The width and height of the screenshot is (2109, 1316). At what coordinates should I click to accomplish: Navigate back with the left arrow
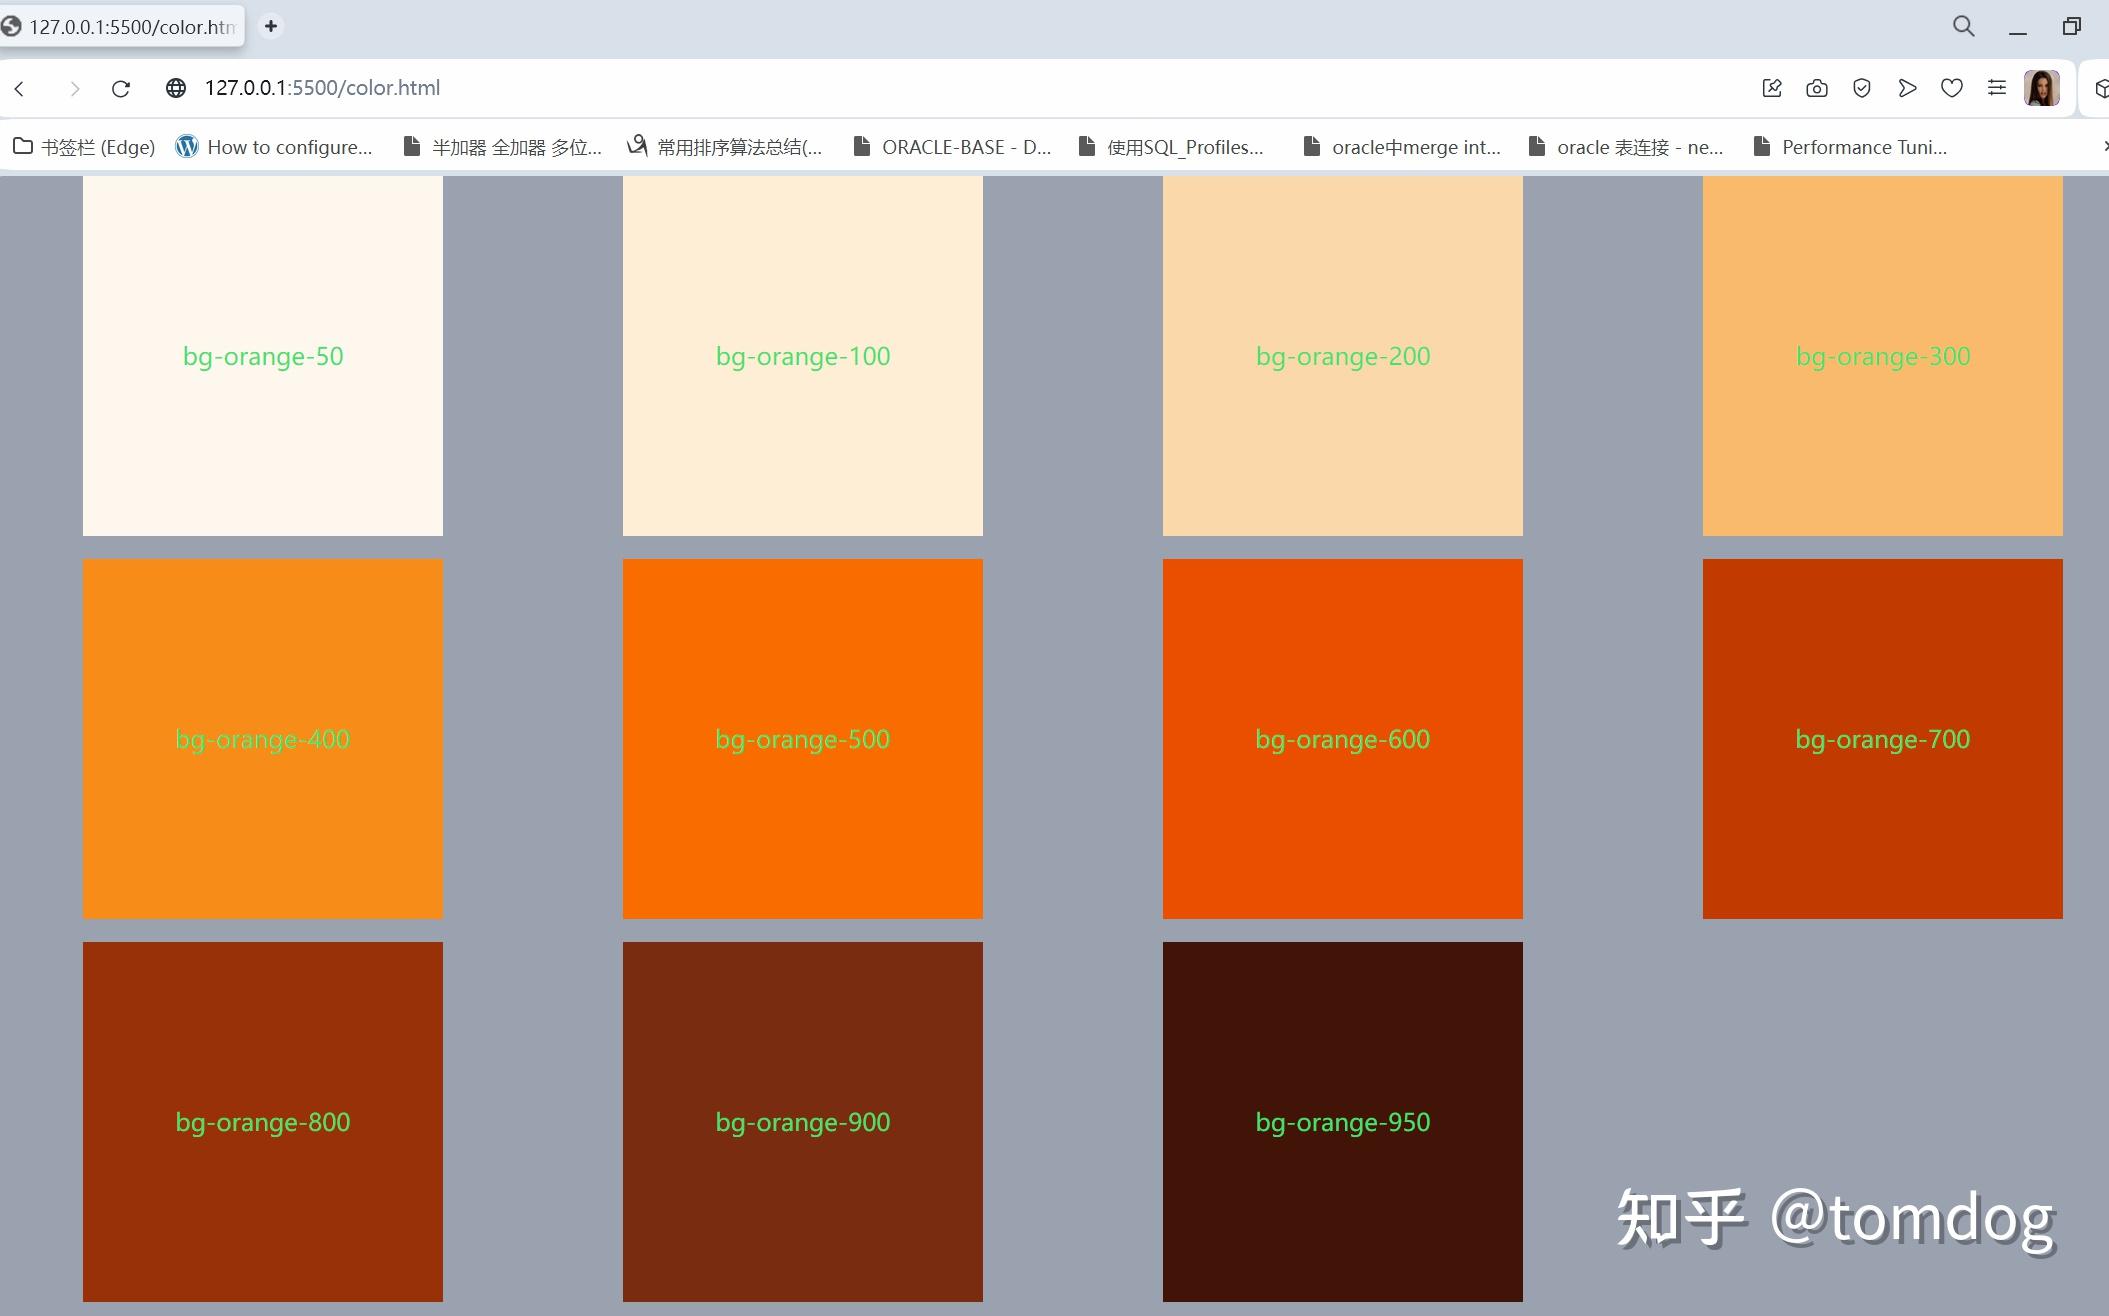(20, 88)
